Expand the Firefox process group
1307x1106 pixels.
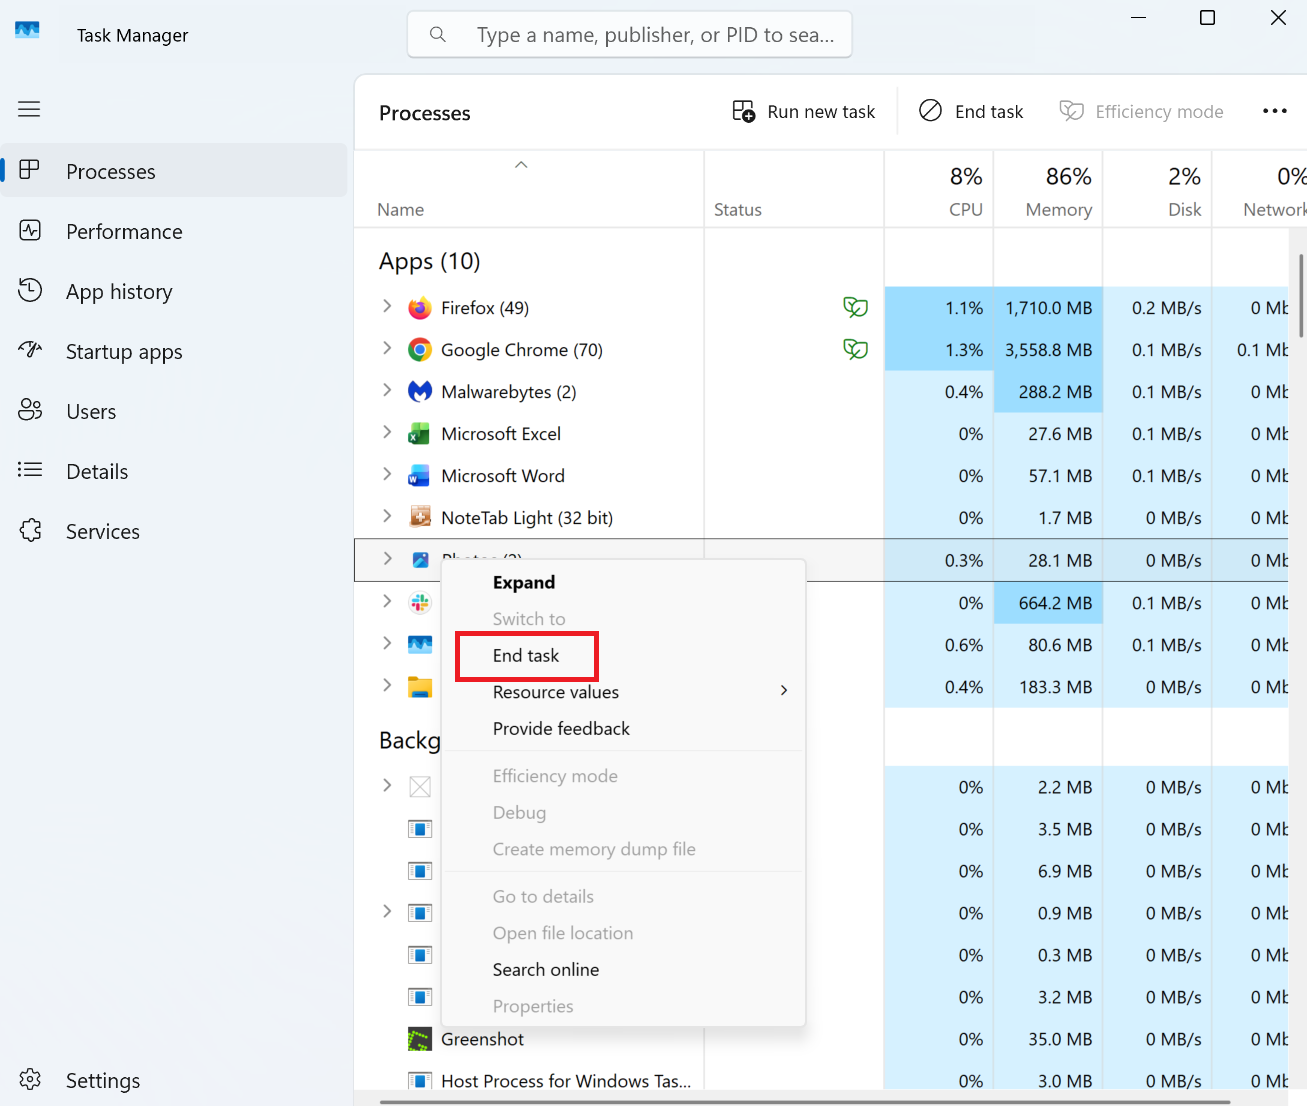pyautogui.click(x=387, y=306)
